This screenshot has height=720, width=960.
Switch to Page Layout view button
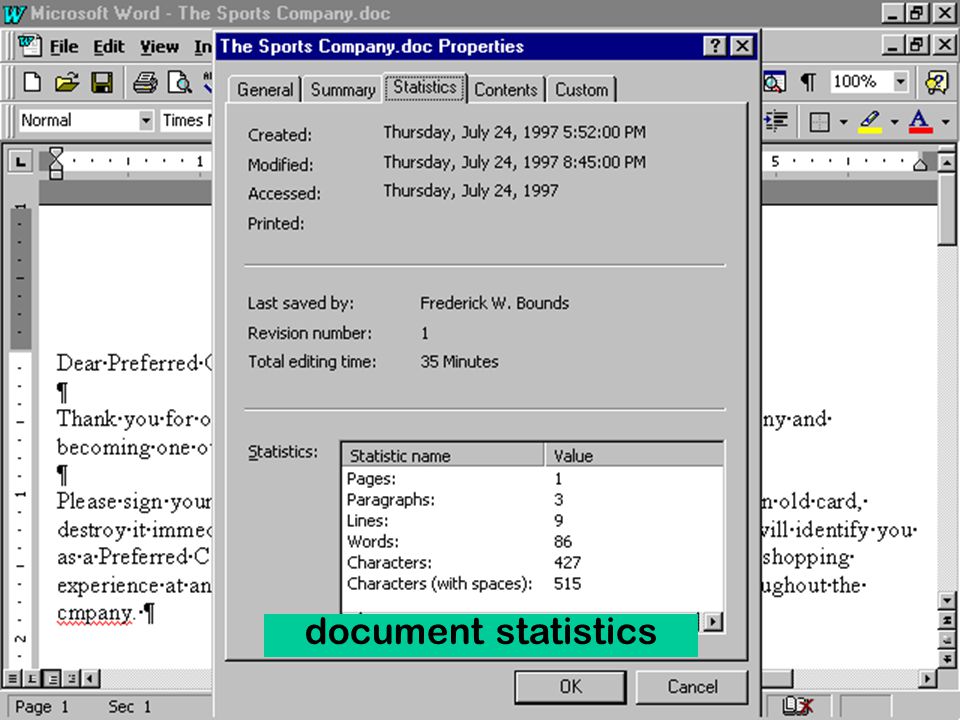53,678
